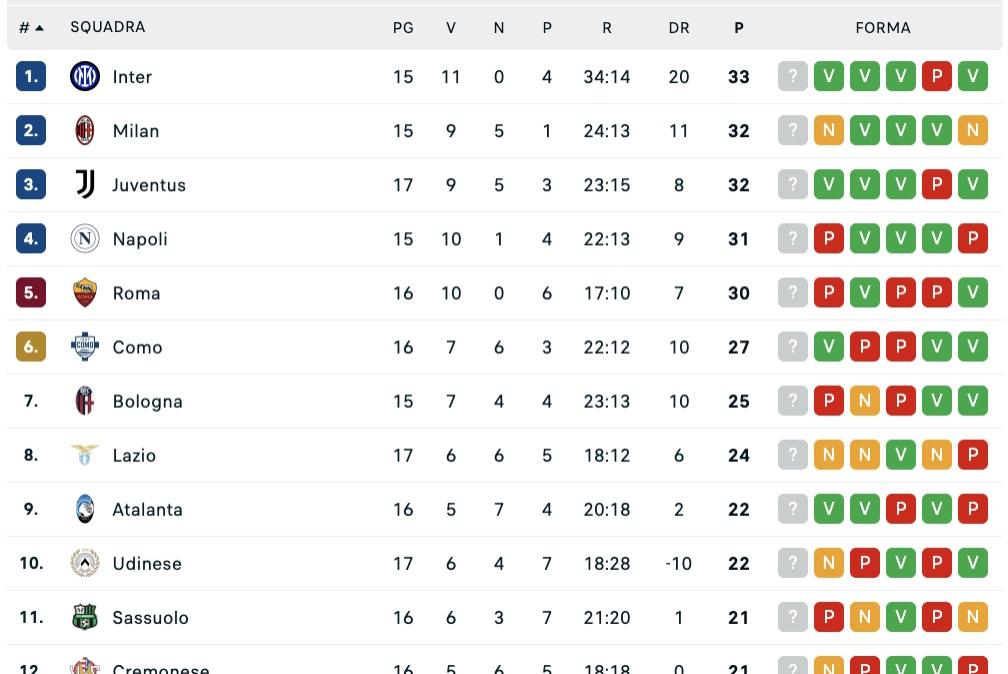Click Inter's upcoming match question badge
Viewport: 1008px width, 674px height.
pos(793,76)
